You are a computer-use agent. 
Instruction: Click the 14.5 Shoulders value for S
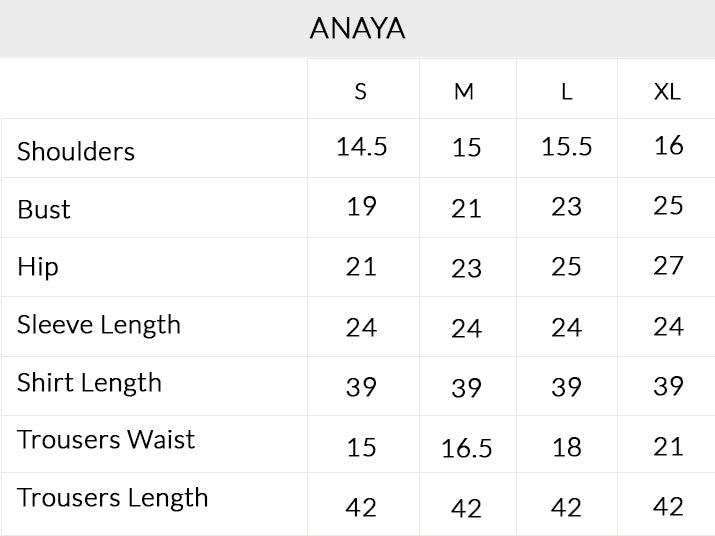coord(362,147)
